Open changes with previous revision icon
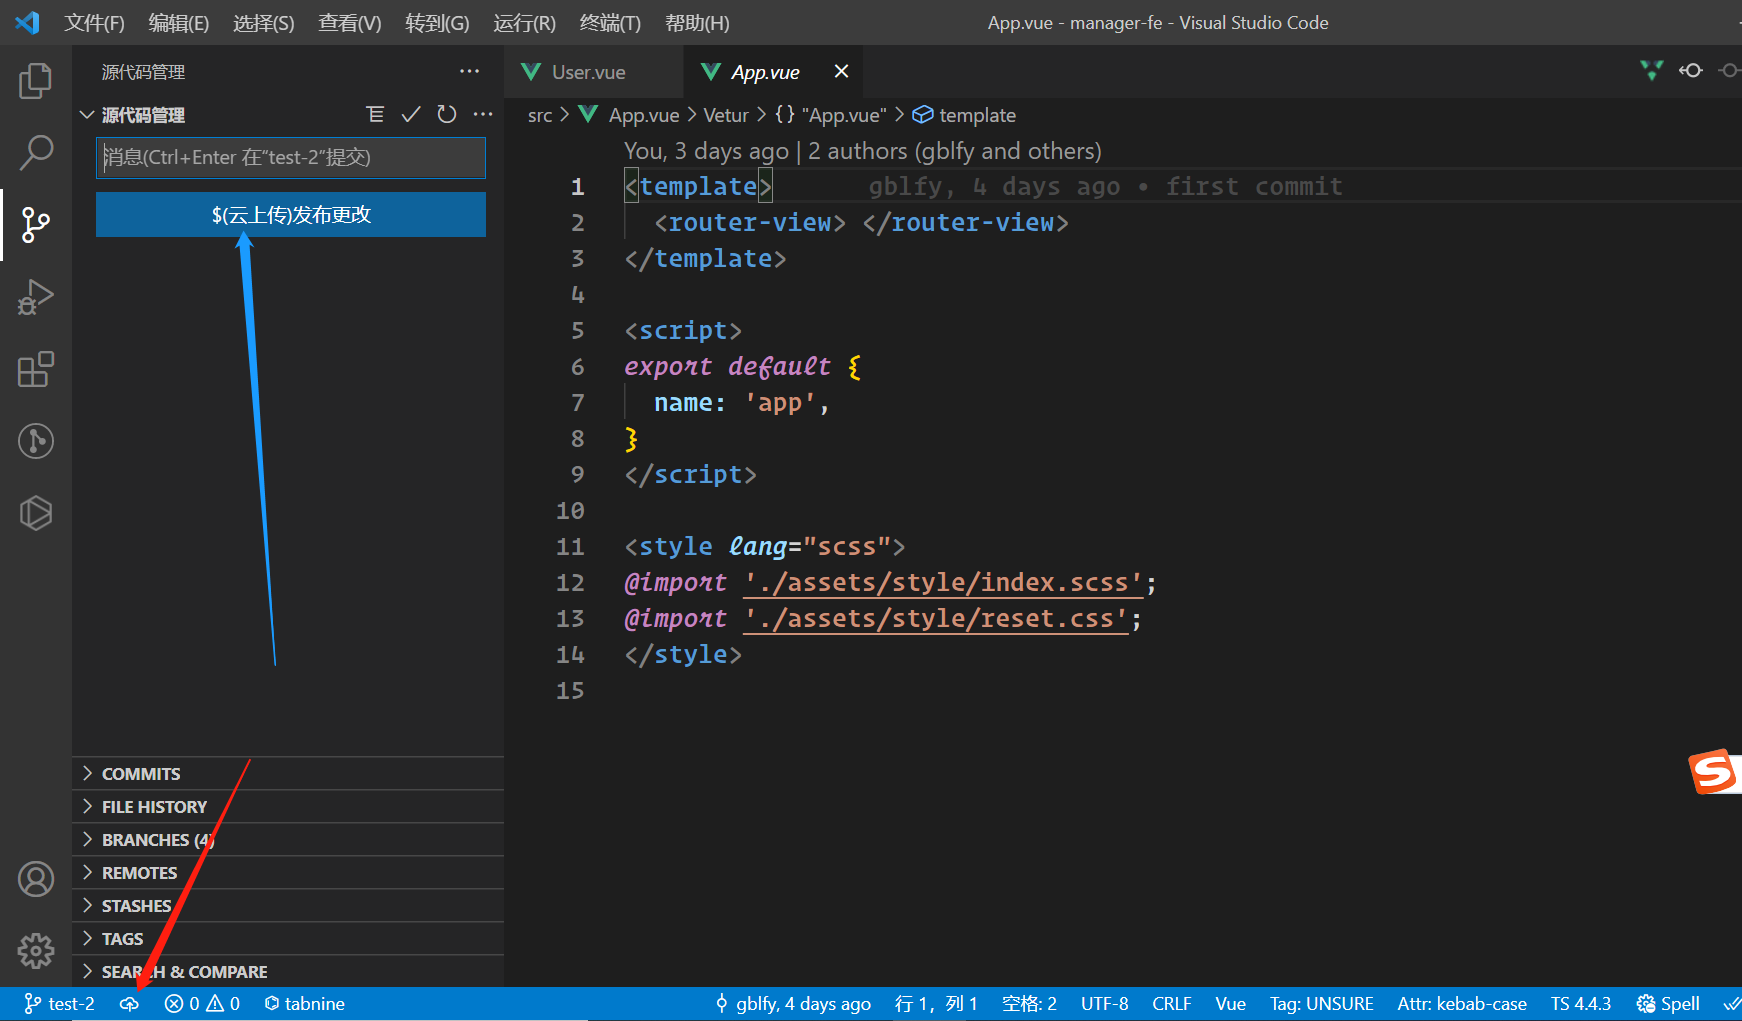The width and height of the screenshot is (1742, 1021). (1691, 70)
